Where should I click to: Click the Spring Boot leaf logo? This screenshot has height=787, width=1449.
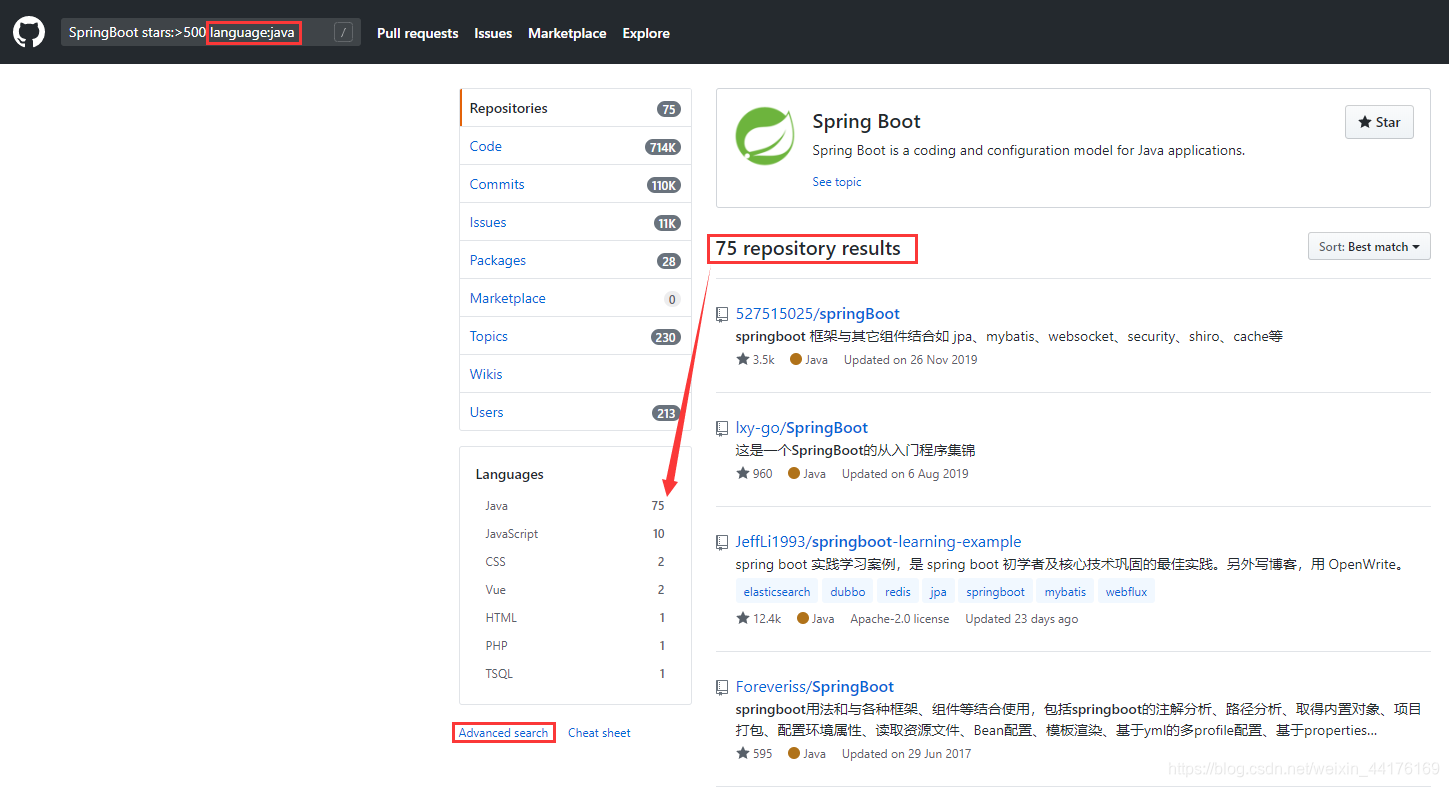[765, 135]
